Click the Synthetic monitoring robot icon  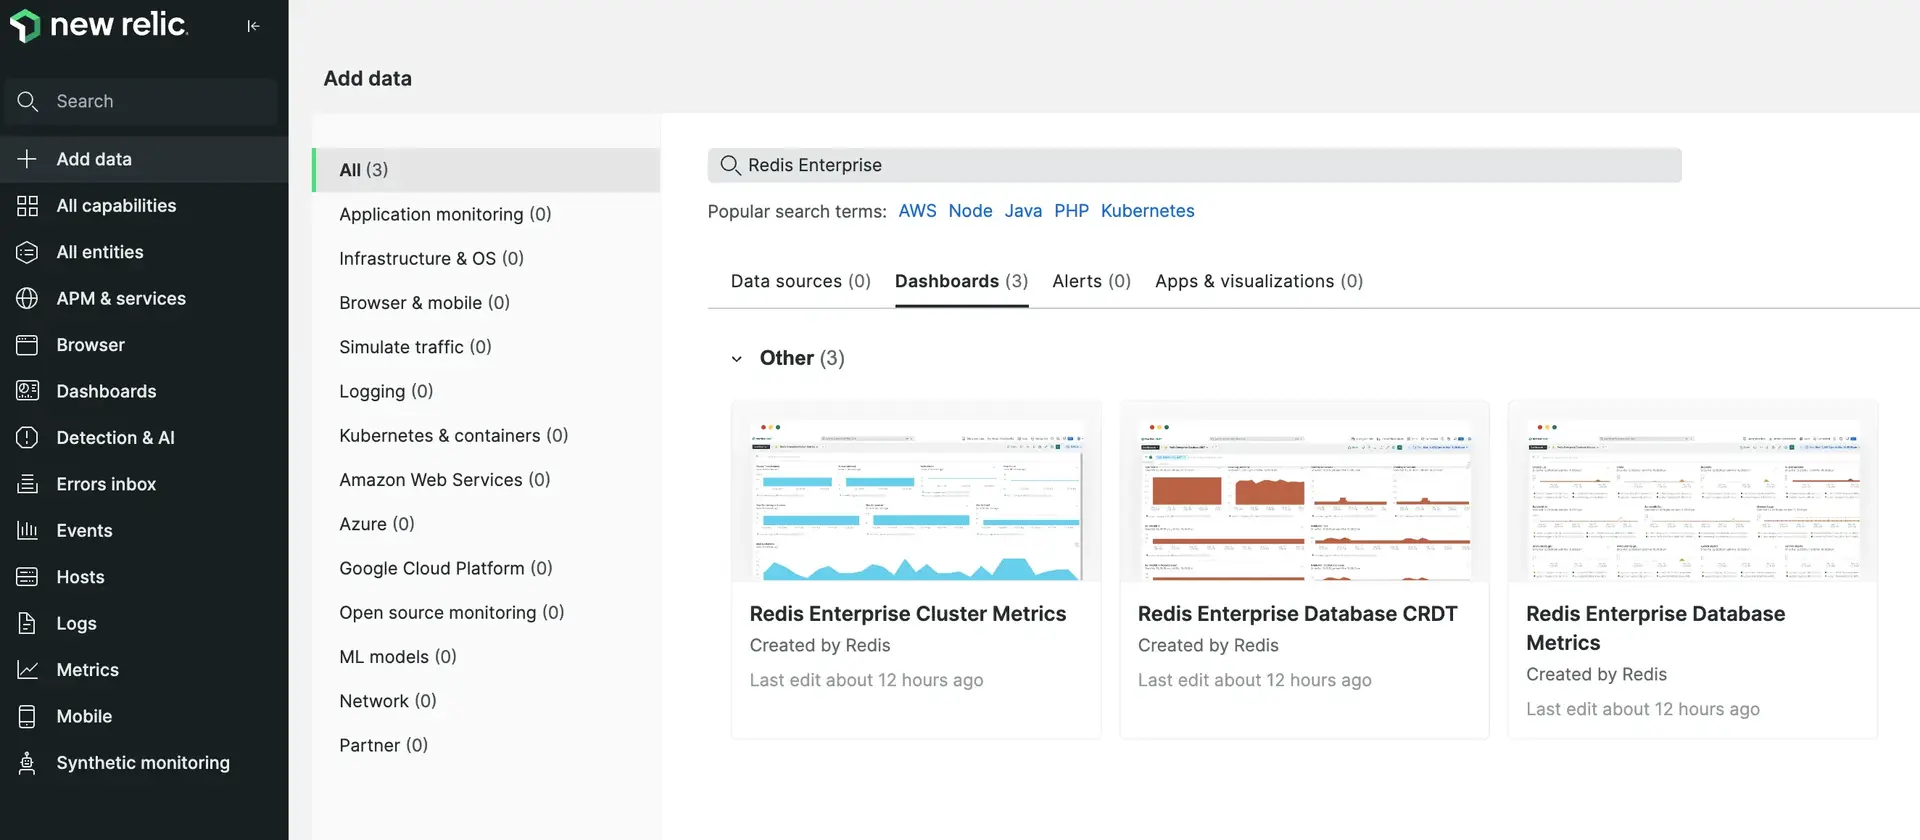[27, 763]
